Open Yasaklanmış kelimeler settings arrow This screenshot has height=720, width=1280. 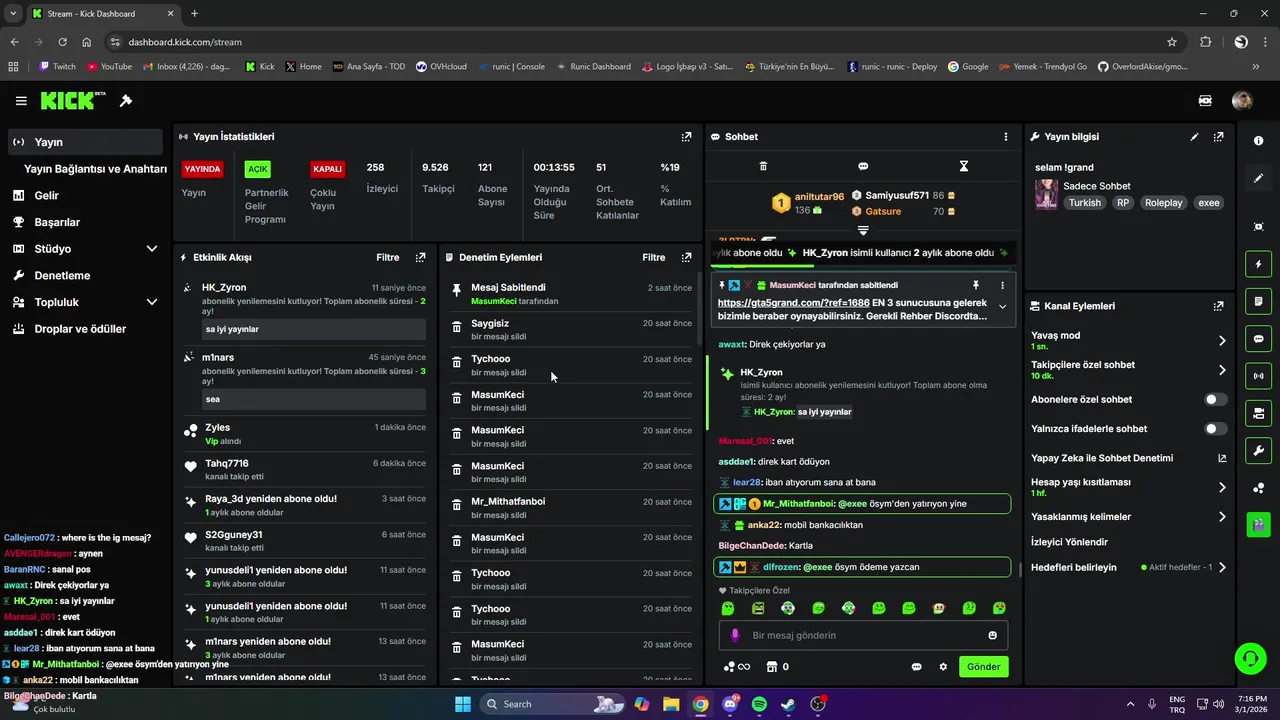(x=1222, y=517)
